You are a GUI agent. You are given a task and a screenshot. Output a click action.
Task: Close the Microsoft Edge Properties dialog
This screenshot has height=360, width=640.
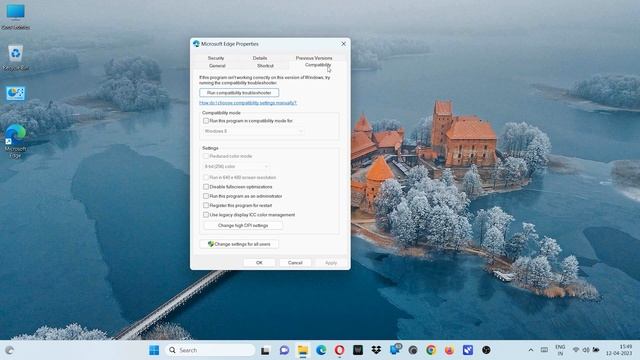point(343,44)
